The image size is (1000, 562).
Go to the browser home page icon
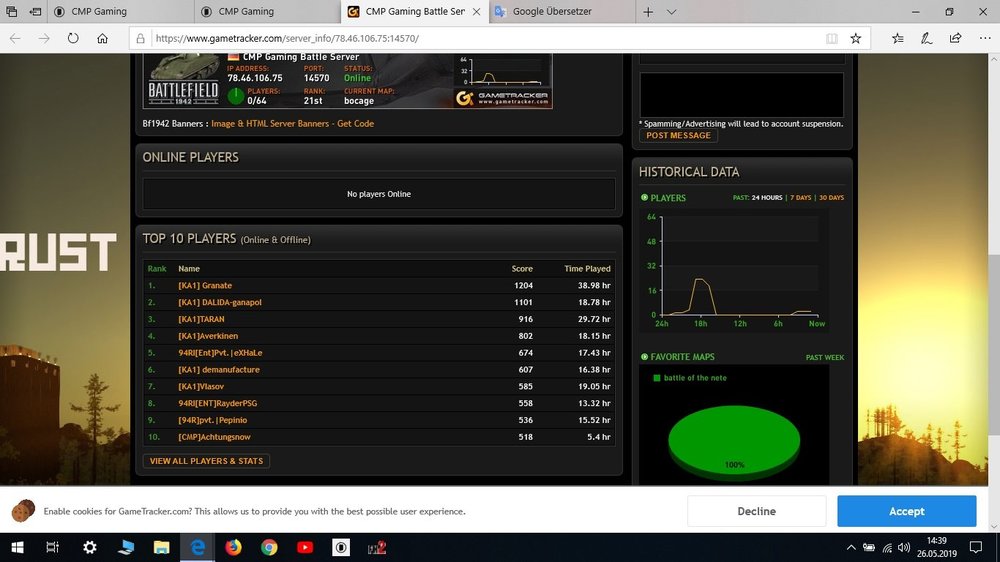(102, 38)
